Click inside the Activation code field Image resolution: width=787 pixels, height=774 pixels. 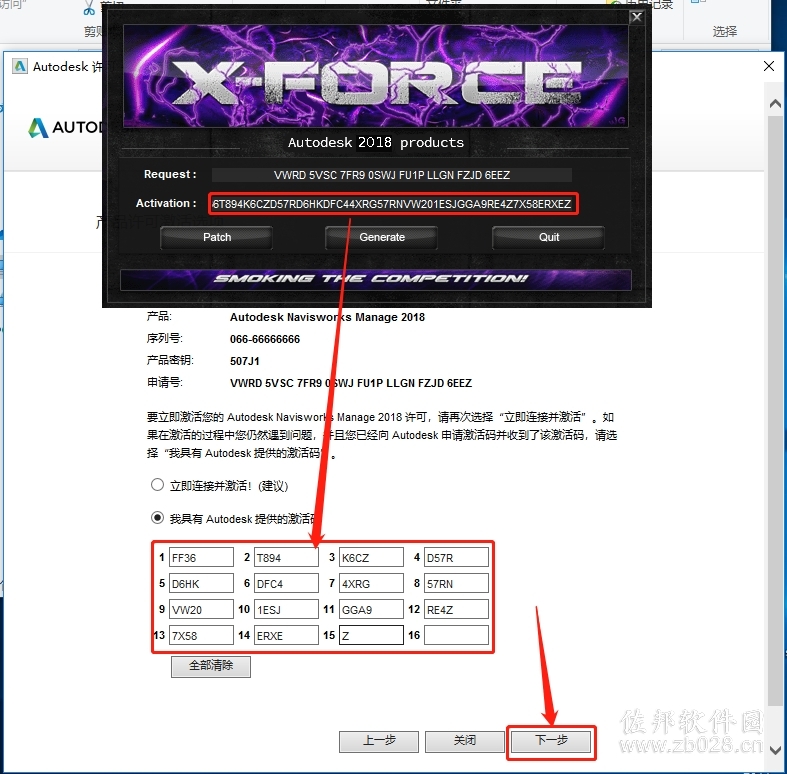point(394,204)
